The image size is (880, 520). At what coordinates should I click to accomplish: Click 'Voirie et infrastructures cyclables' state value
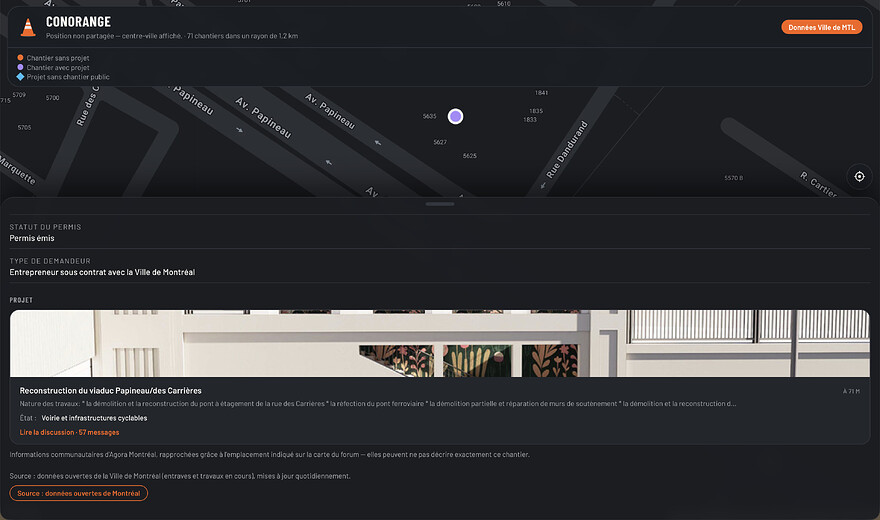(94, 418)
